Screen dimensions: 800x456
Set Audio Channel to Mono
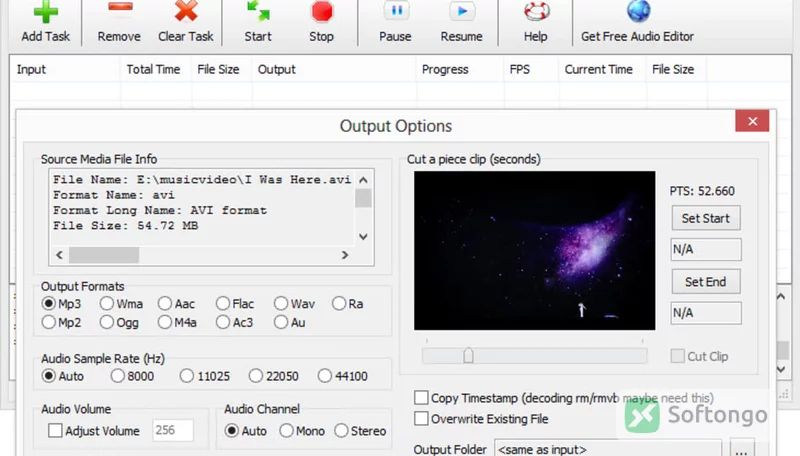click(287, 430)
